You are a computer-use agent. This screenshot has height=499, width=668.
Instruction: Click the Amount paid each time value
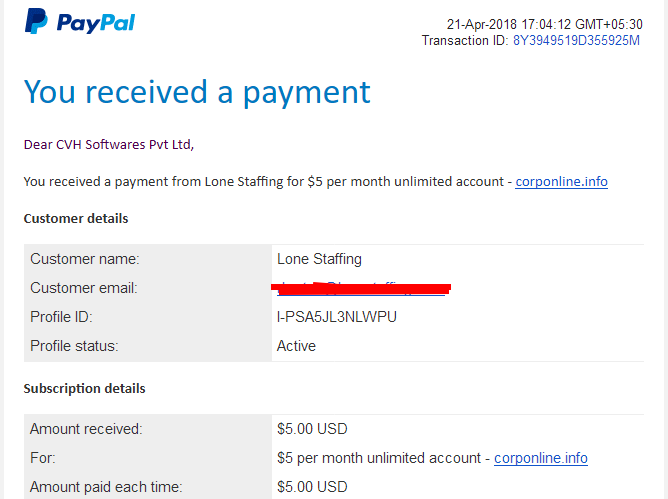312,487
